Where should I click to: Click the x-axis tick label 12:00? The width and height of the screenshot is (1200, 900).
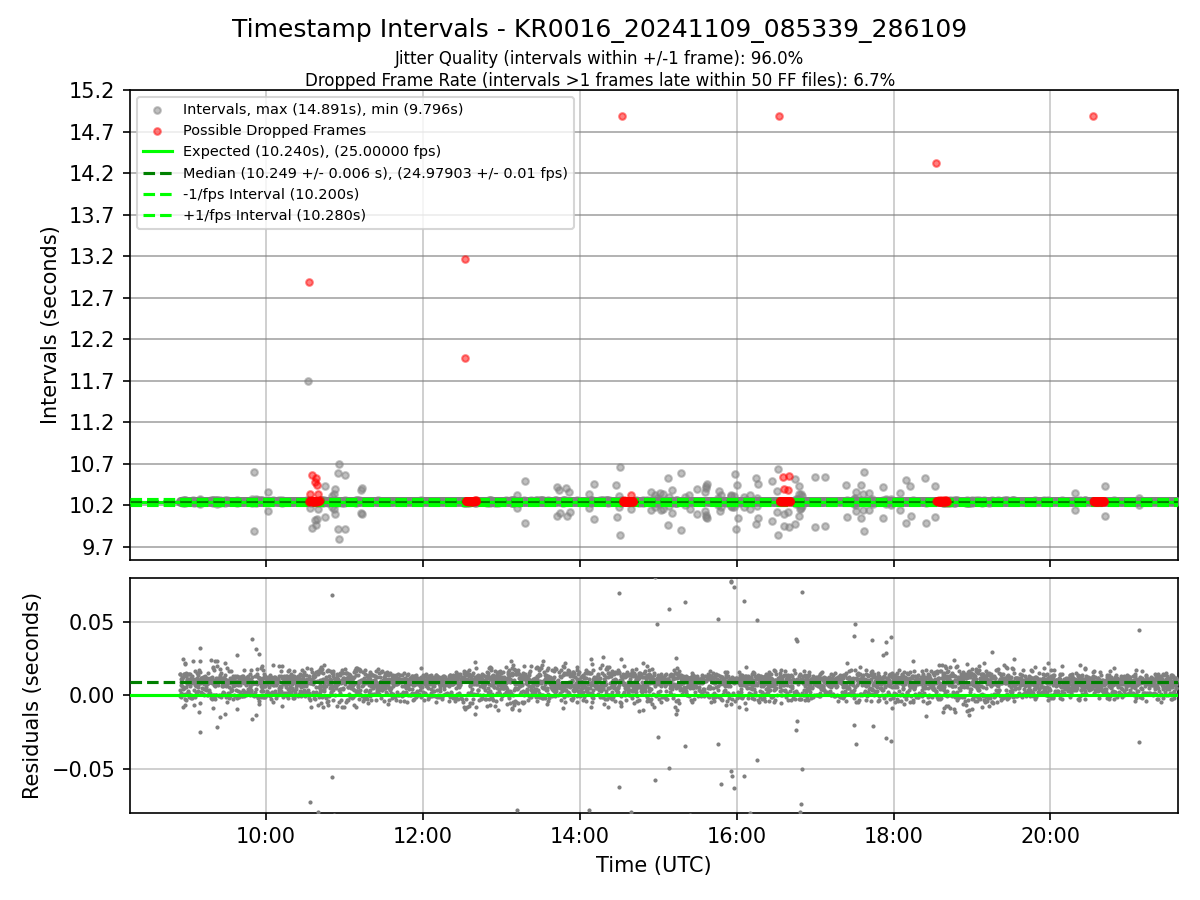pyautogui.click(x=423, y=836)
